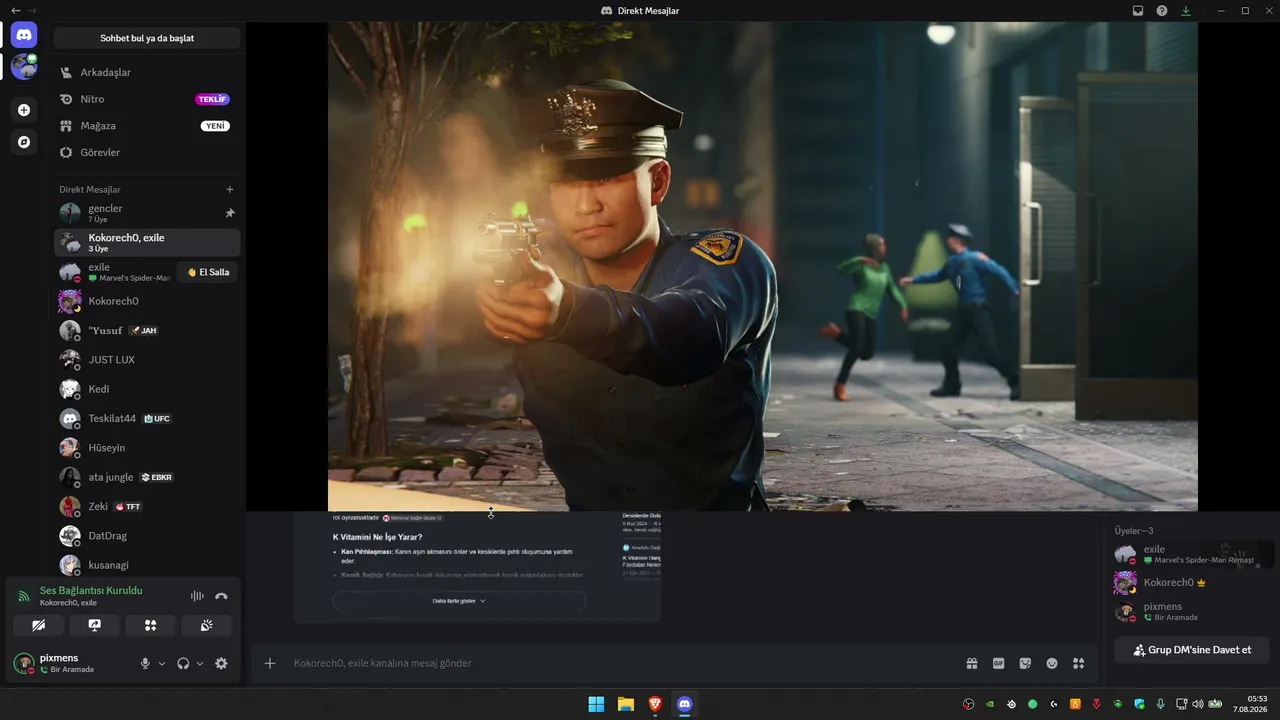Click the shared screen stream video
Screen dimensions: 1280x720
762,266
